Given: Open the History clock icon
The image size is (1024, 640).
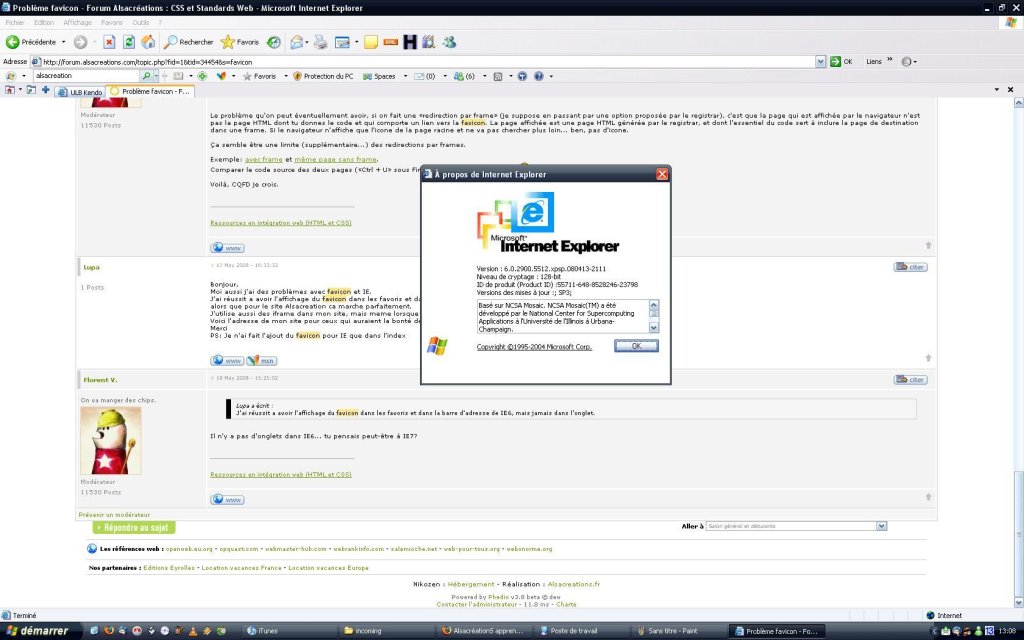Looking at the screenshot, I should [274, 42].
